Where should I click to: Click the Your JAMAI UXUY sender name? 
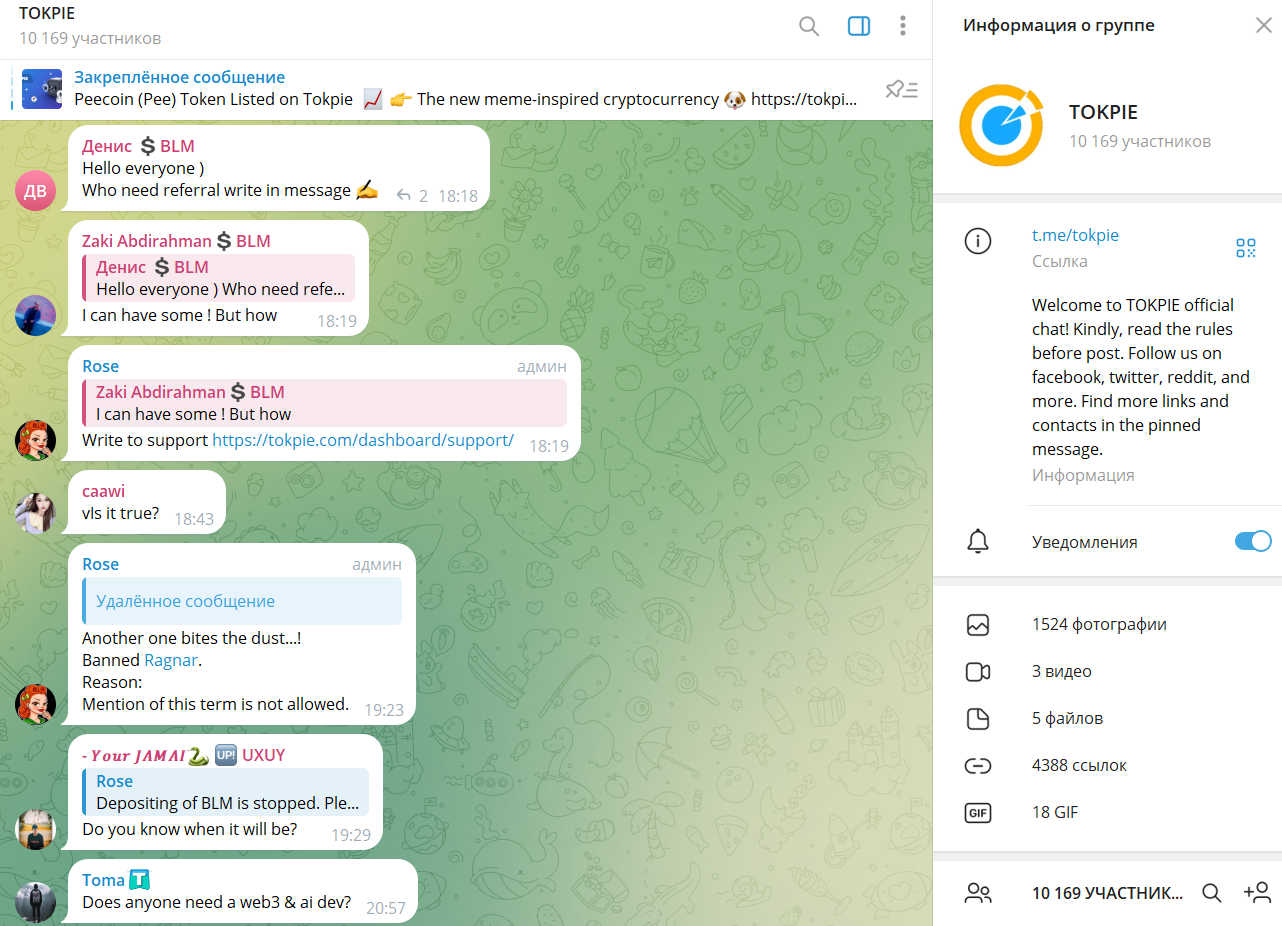click(183, 755)
